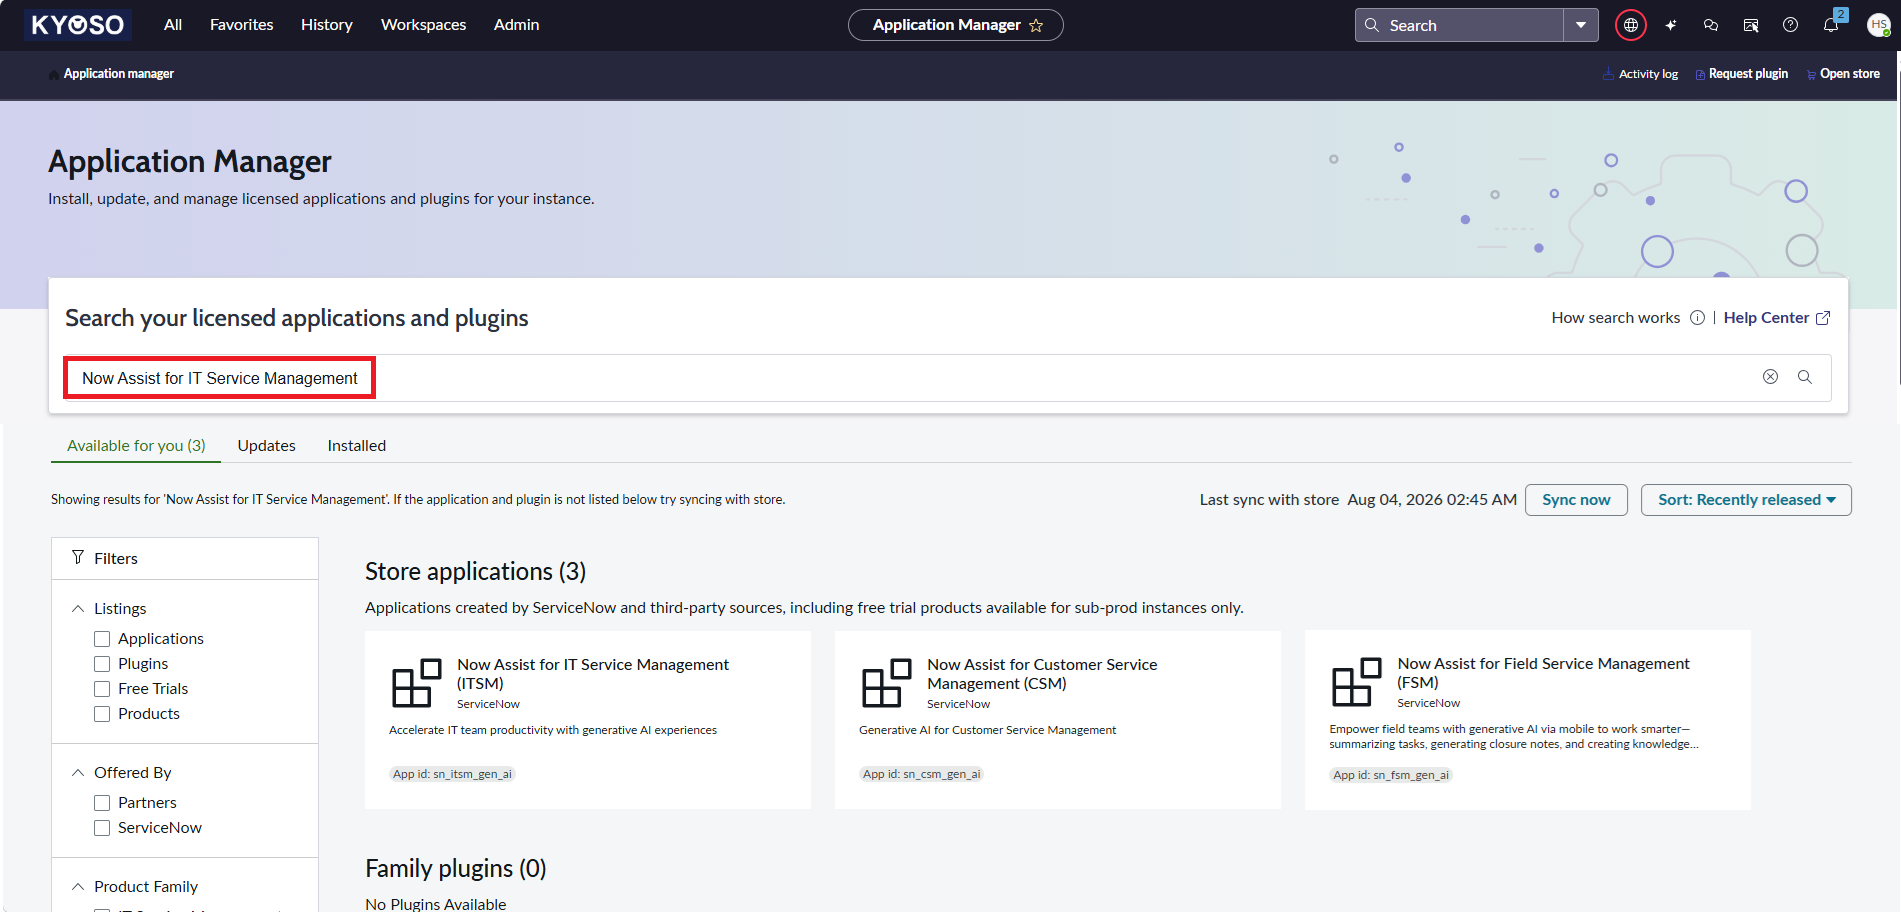
Task: Click 'Generative AI for Customer Service Management' description
Action: [x=987, y=730]
